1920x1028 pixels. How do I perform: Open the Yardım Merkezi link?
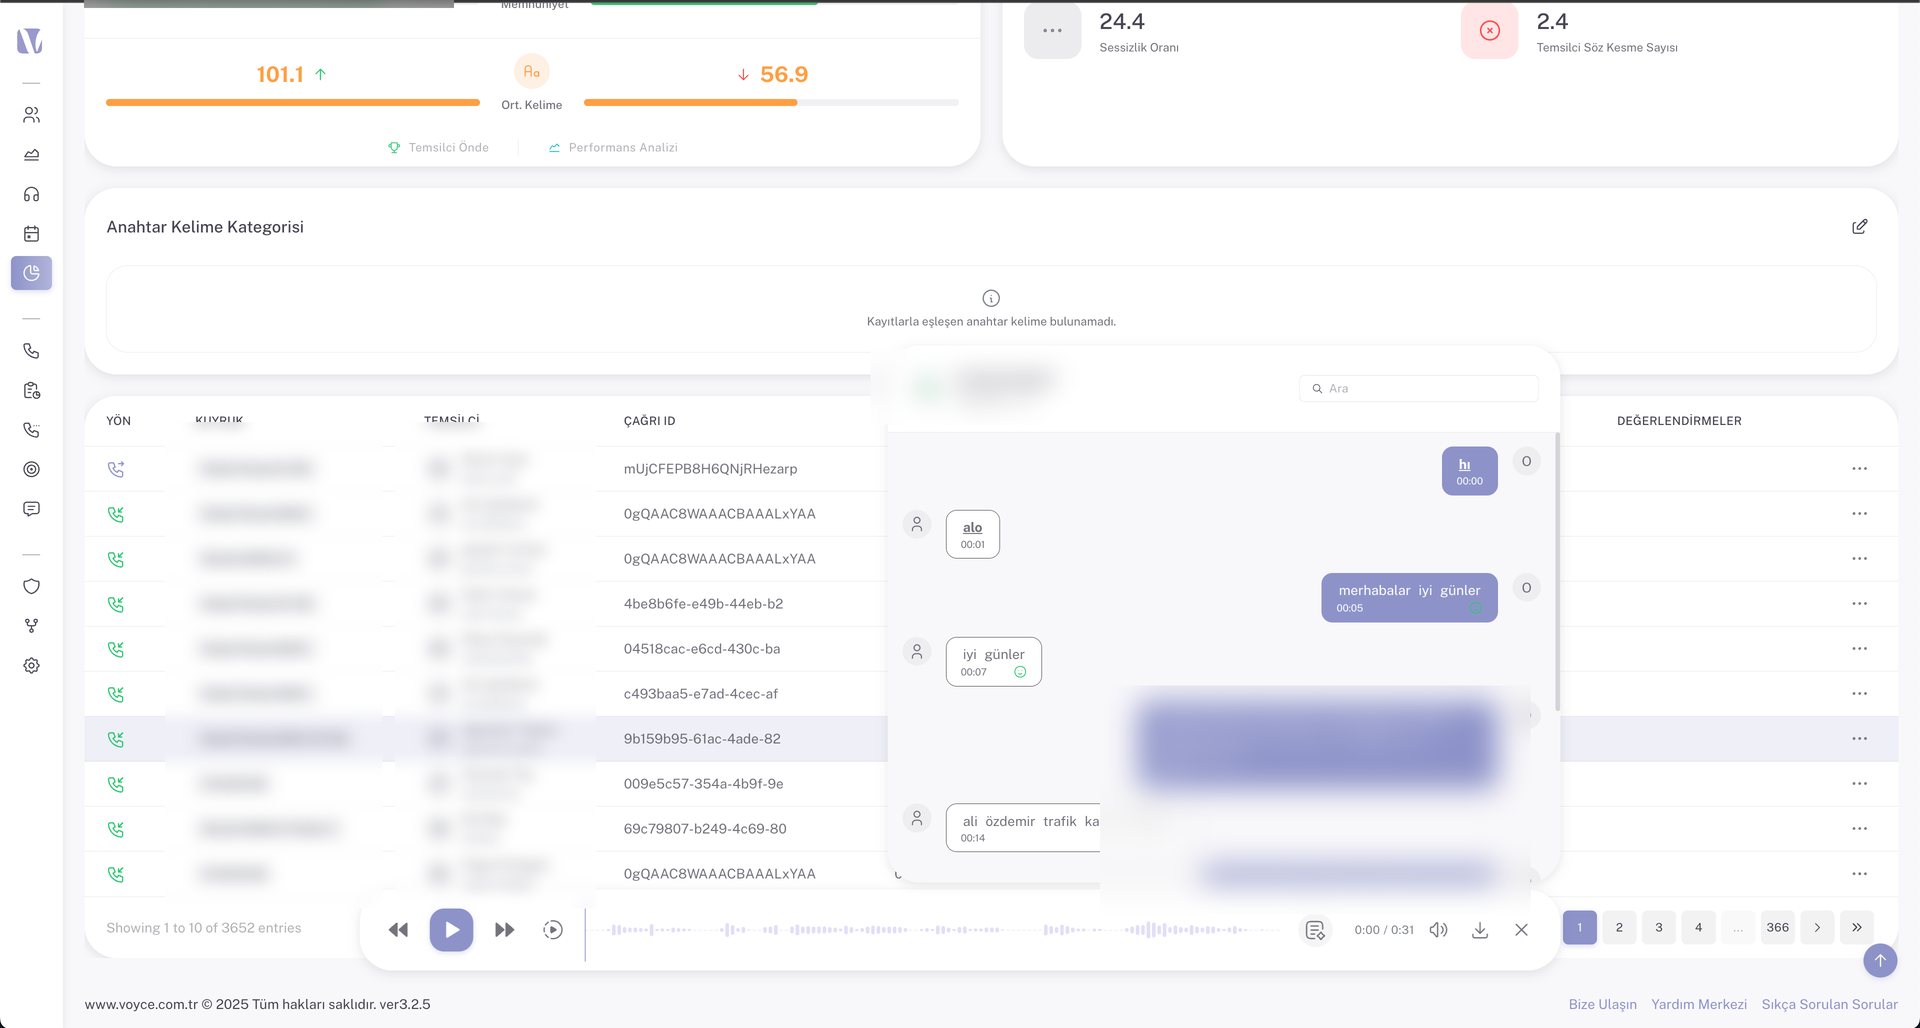coord(1699,1005)
